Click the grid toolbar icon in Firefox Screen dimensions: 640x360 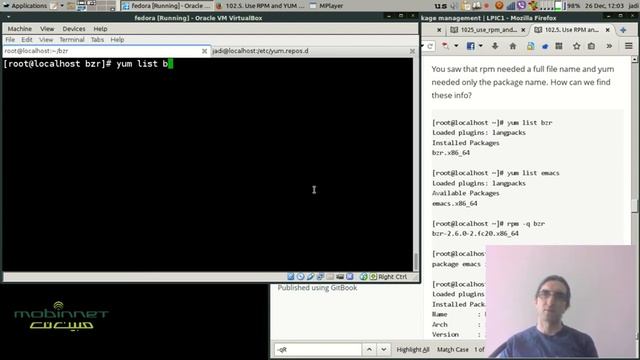coord(559,46)
